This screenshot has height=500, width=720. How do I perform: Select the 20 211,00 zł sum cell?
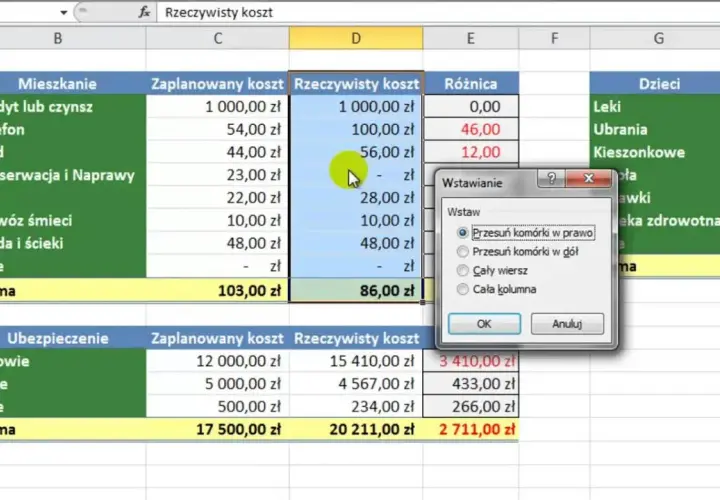pyautogui.click(x=356, y=429)
